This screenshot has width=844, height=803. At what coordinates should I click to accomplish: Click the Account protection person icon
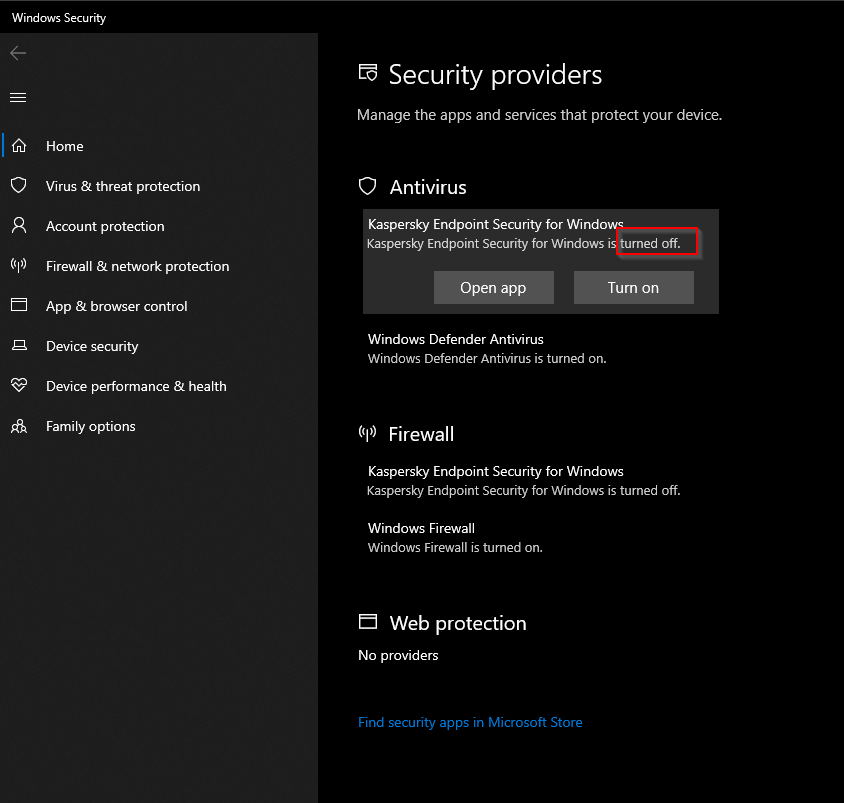[18, 226]
